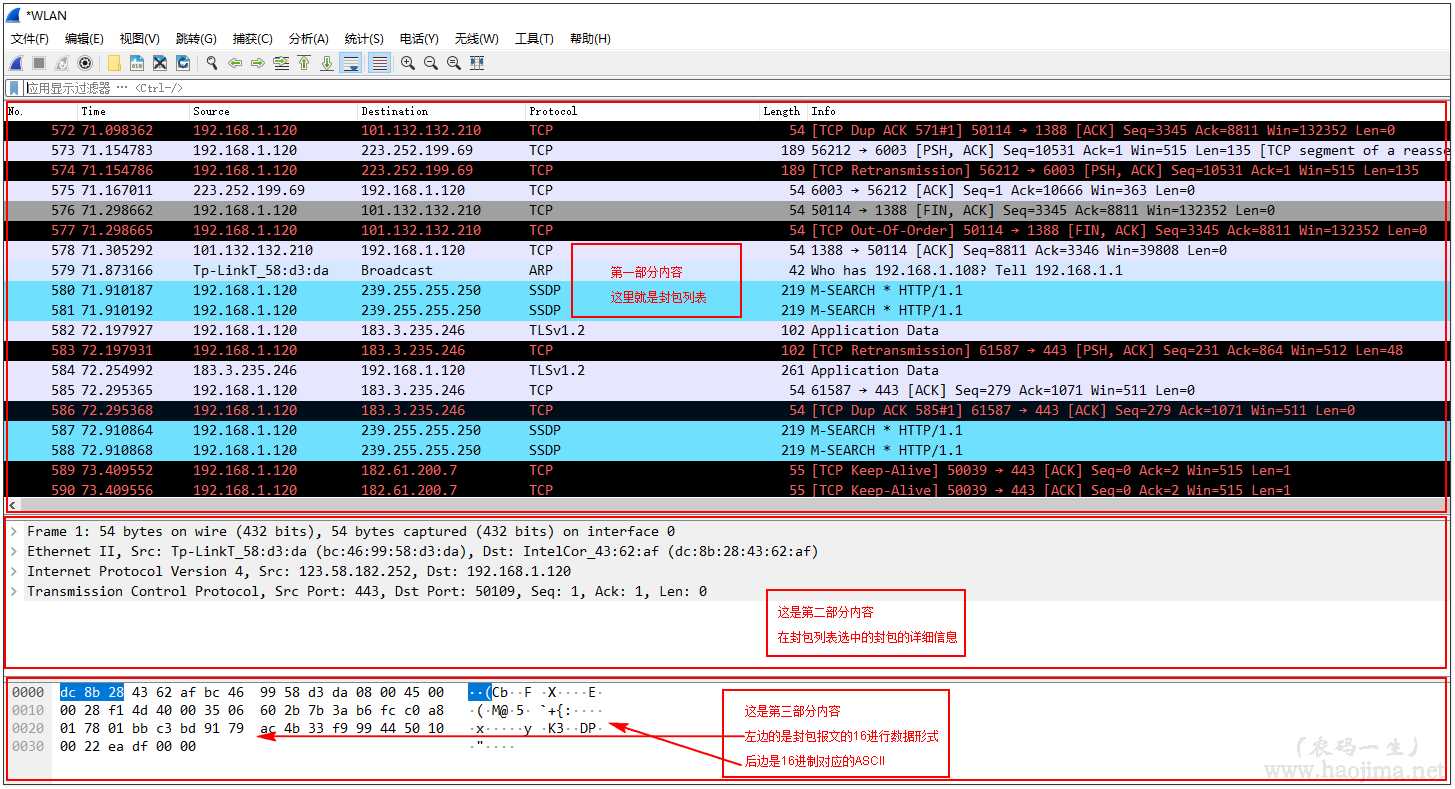Focus the display filter input field
This screenshot has height=789, width=1455.
click(737, 88)
